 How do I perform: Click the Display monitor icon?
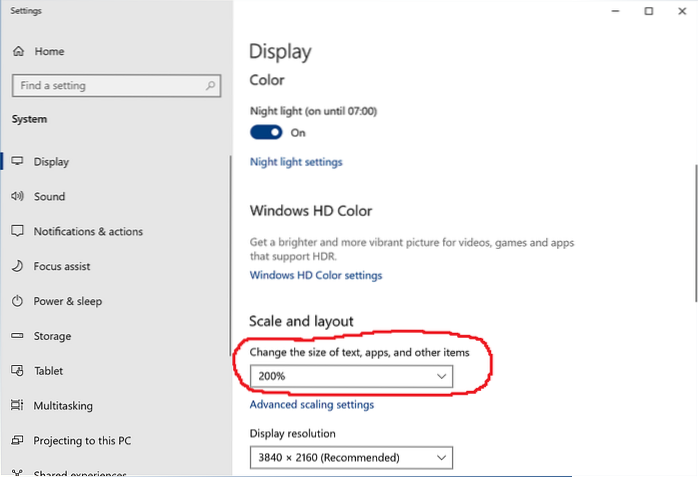click(17, 162)
